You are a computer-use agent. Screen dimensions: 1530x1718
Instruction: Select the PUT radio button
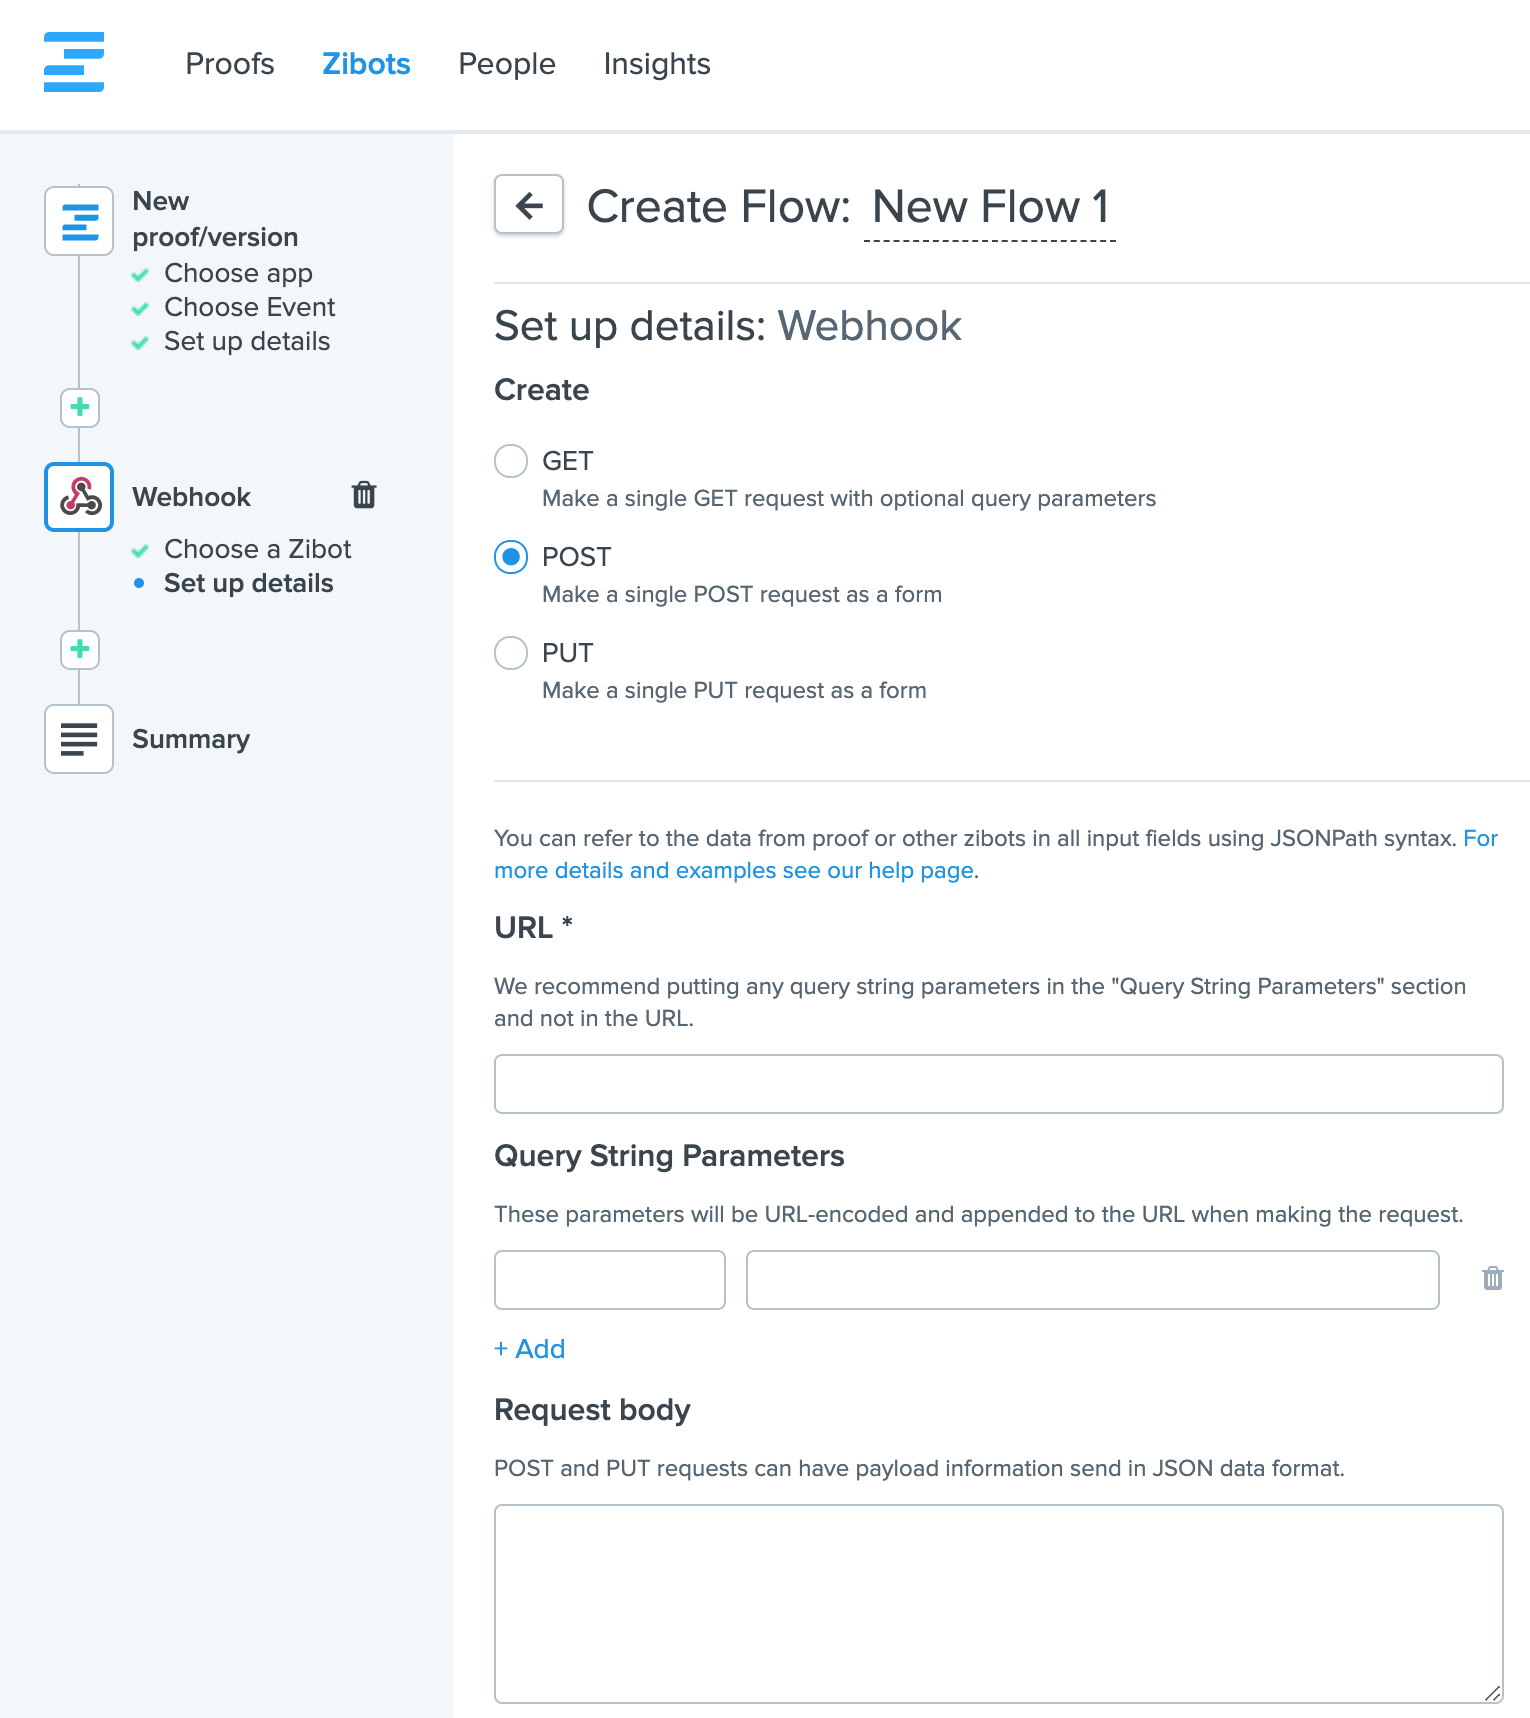511,653
